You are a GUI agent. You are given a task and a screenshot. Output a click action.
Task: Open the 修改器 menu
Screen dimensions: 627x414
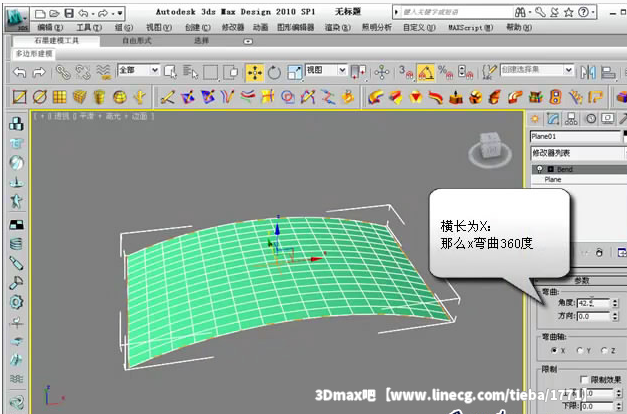coord(232,28)
